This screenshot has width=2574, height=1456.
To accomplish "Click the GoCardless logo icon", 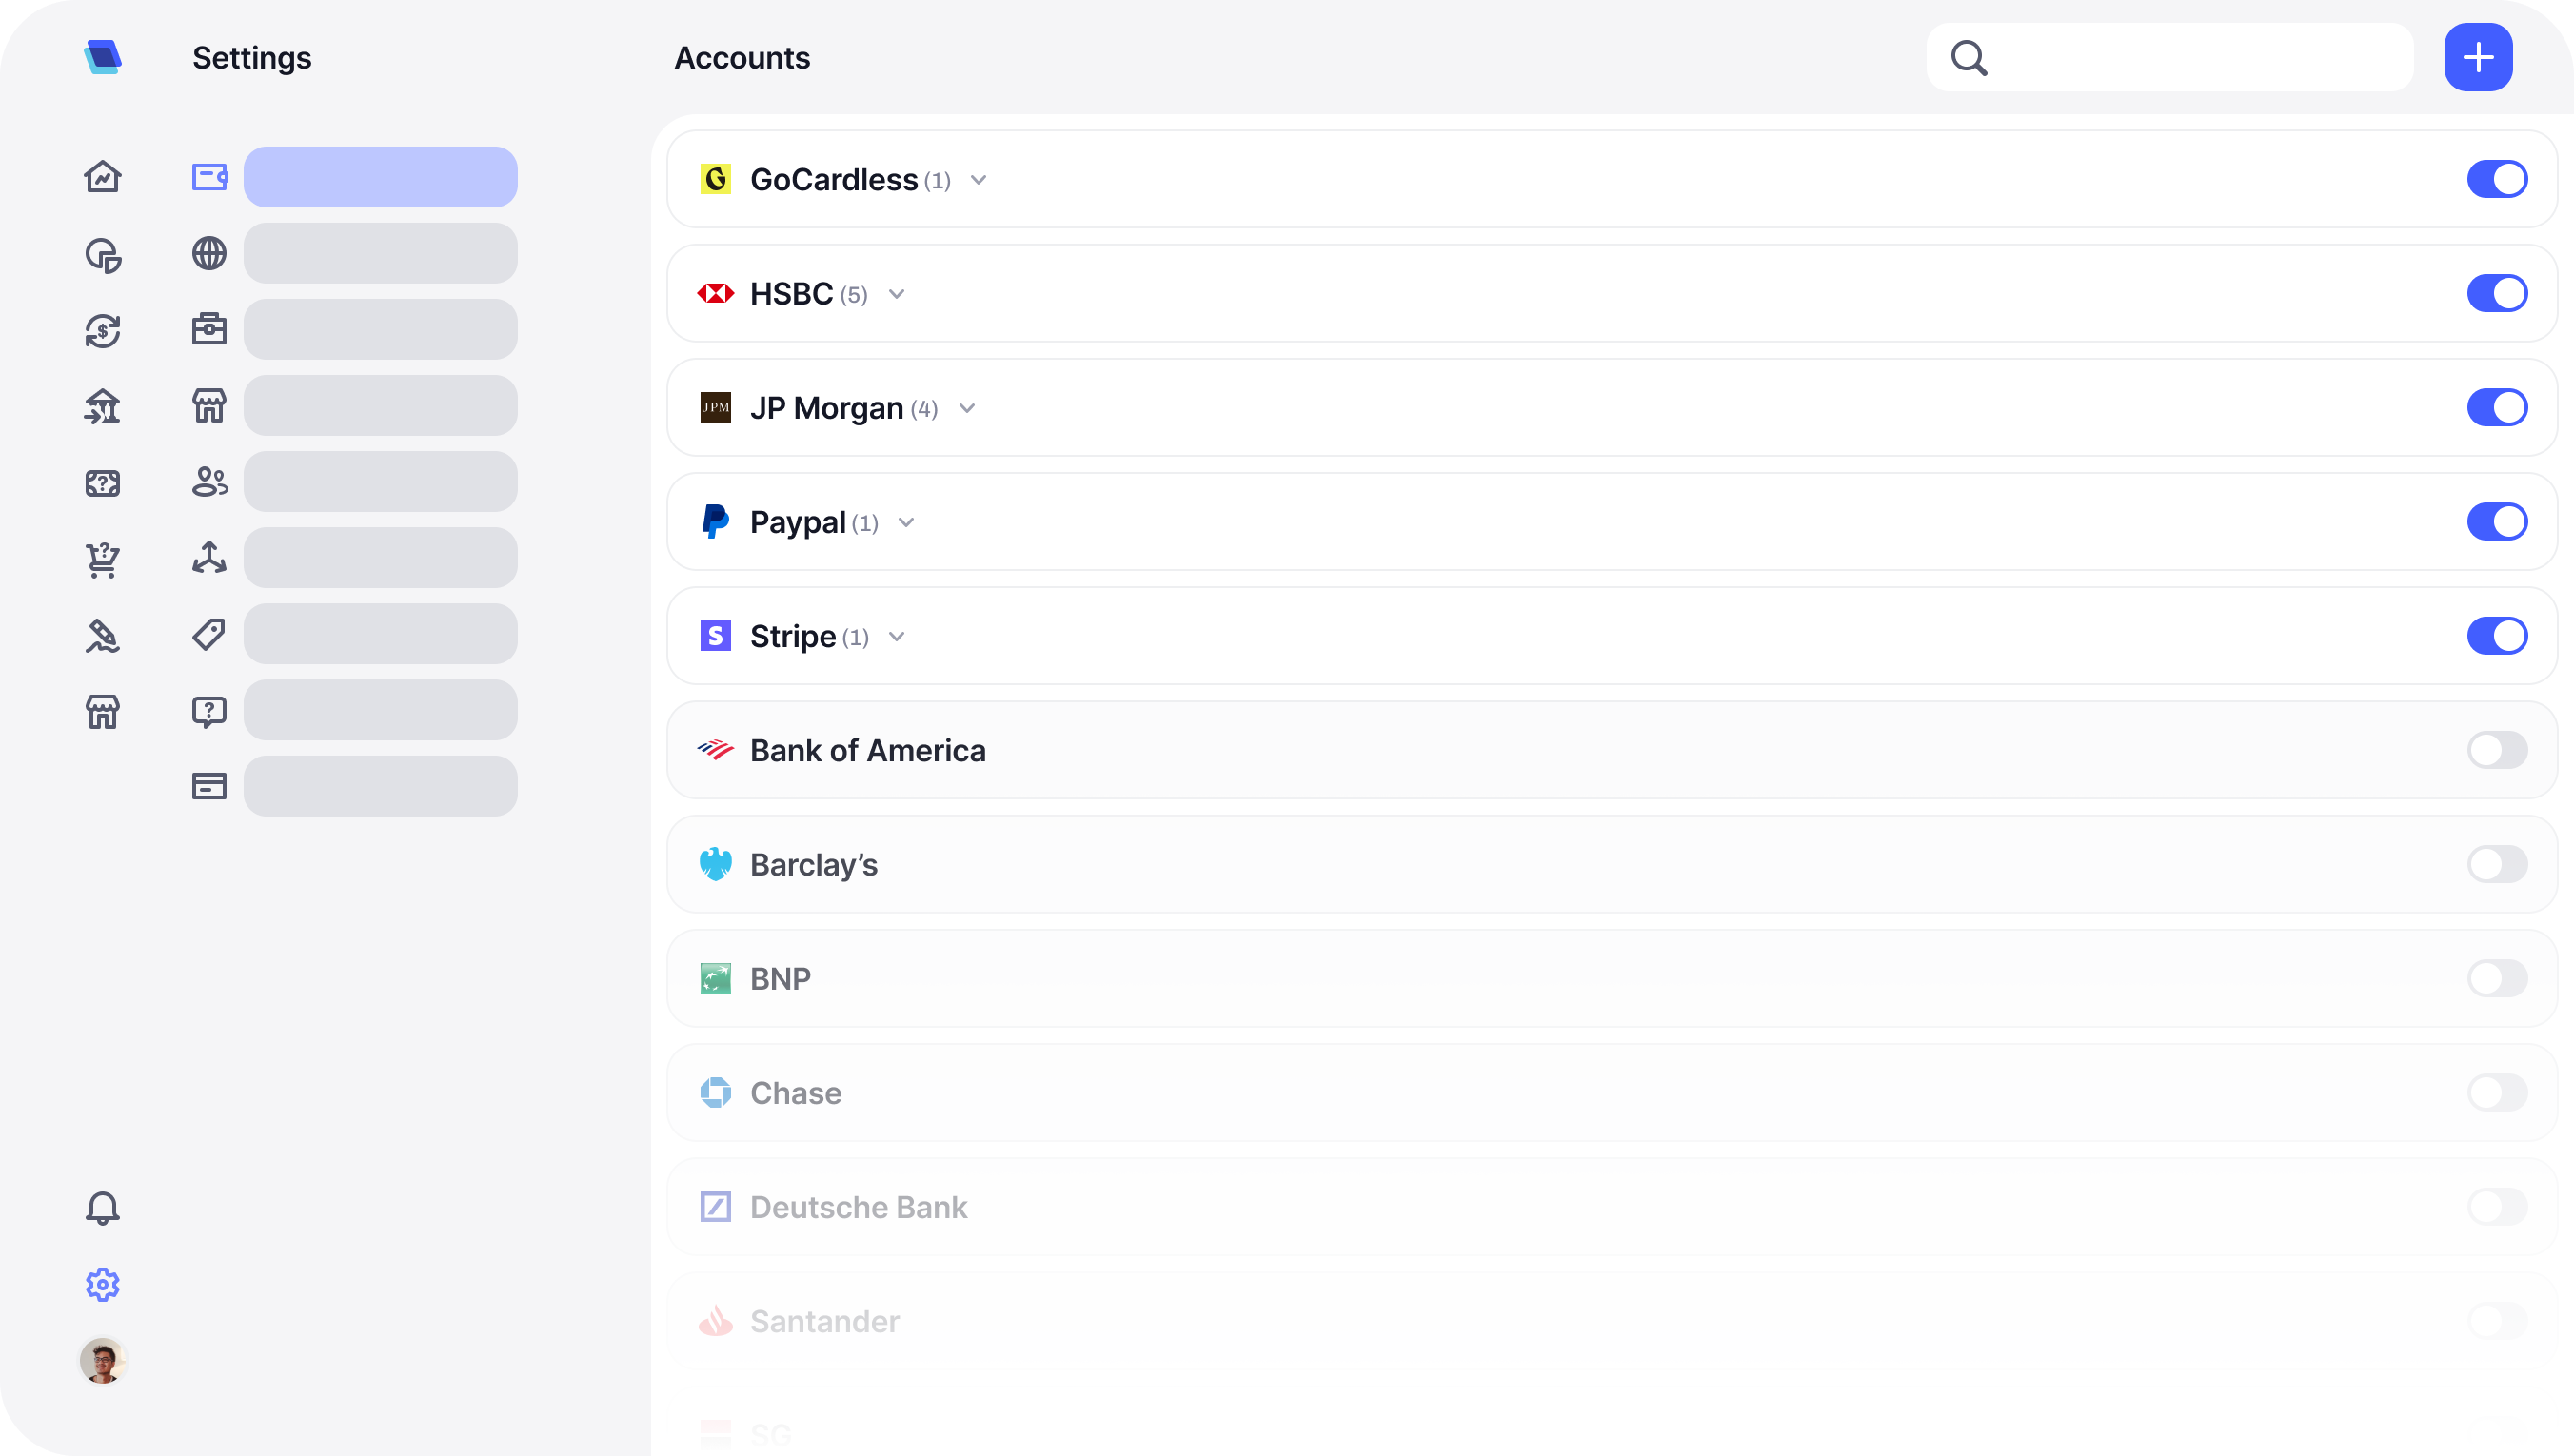I will pos(716,179).
